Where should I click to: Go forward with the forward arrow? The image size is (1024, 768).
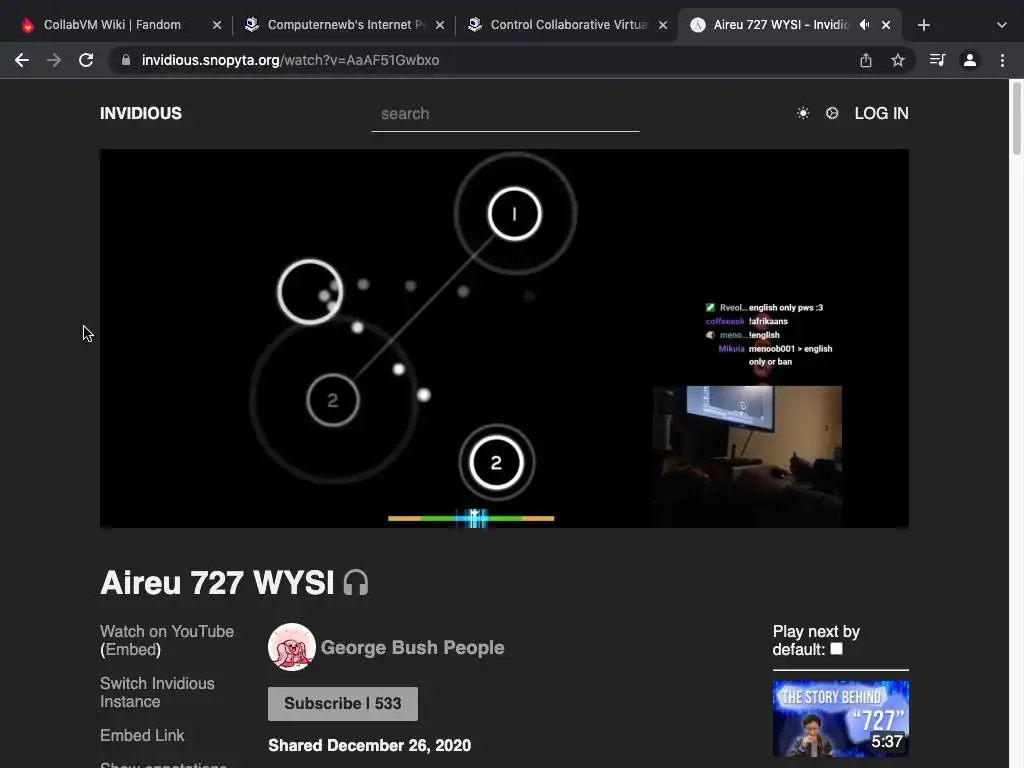54,60
